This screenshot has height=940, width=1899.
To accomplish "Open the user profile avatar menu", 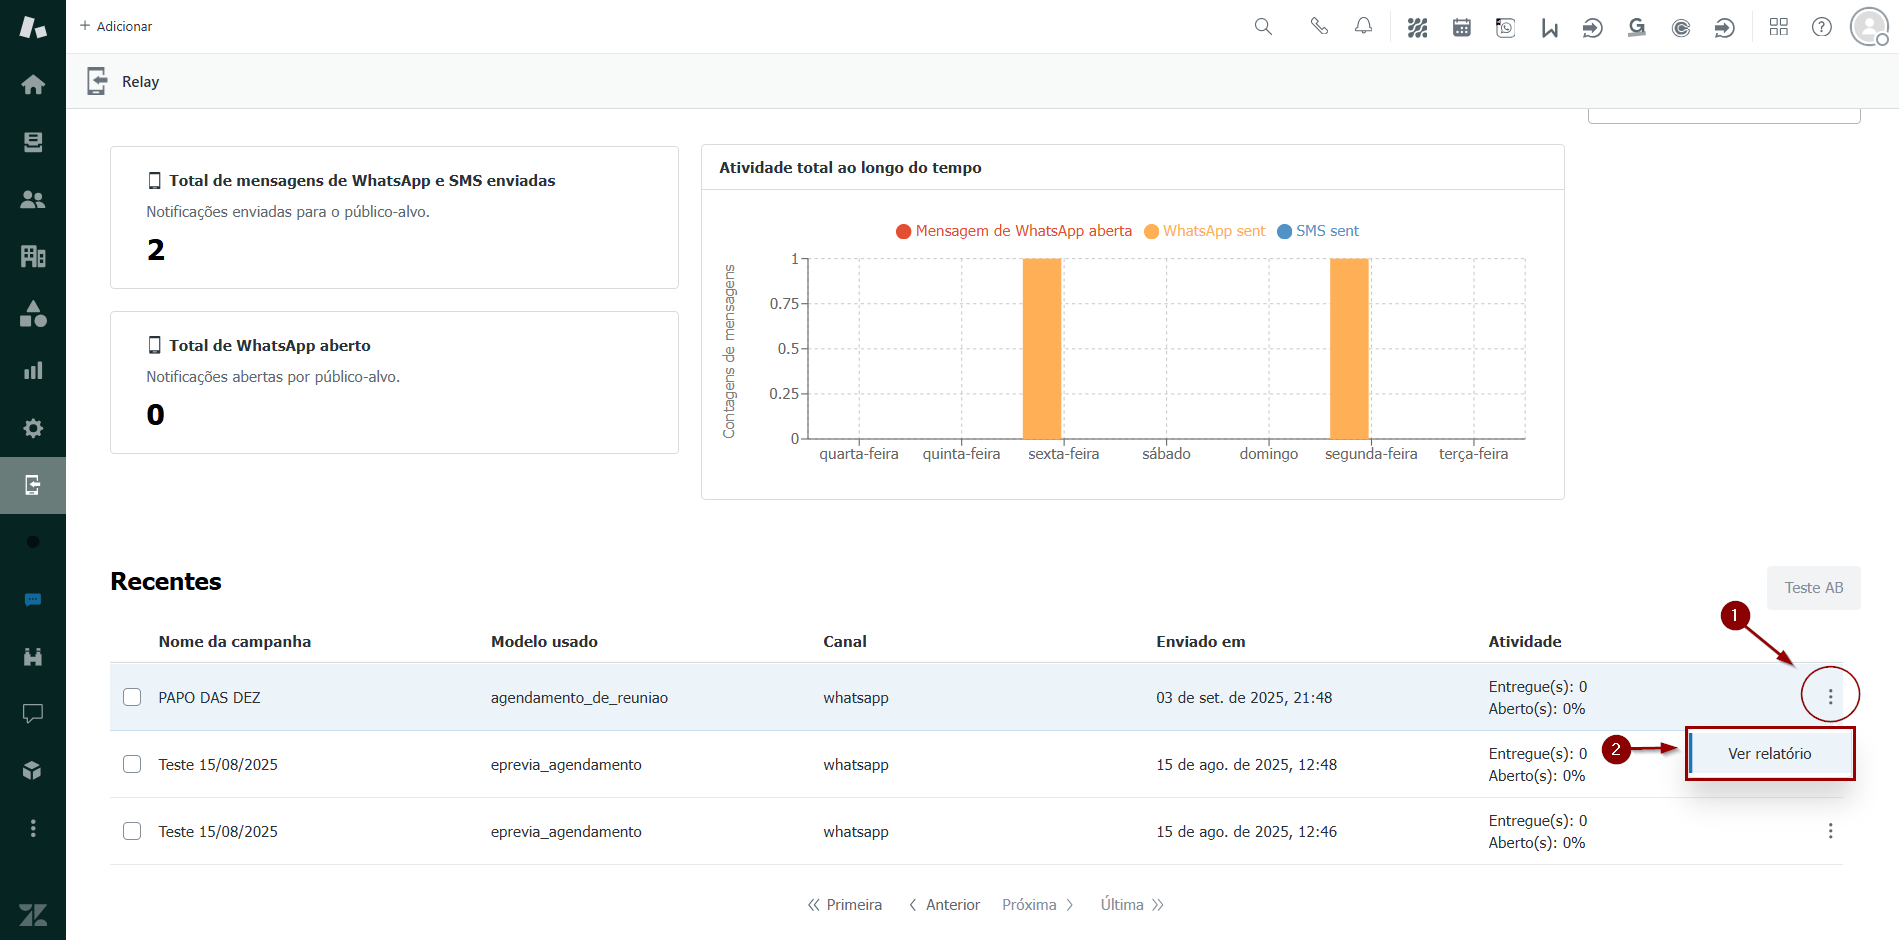I will coord(1868,27).
